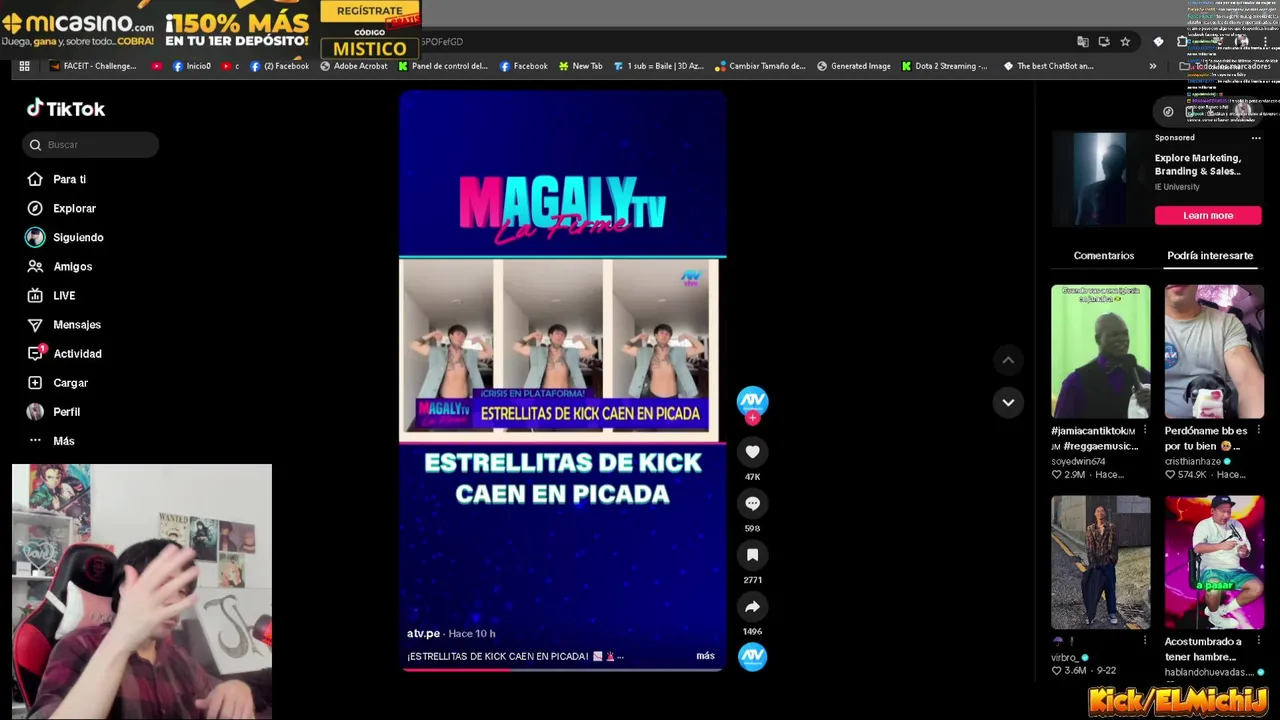Screen dimensions: 1280x720
Task: Open the Adobe Acrobat bookmark
Action: pos(353,66)
